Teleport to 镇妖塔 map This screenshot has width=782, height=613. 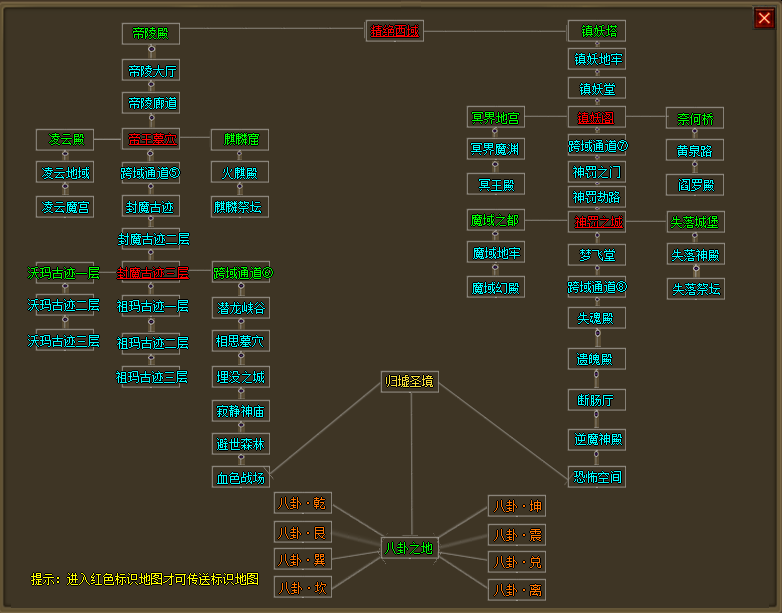(x=597, y=31)
